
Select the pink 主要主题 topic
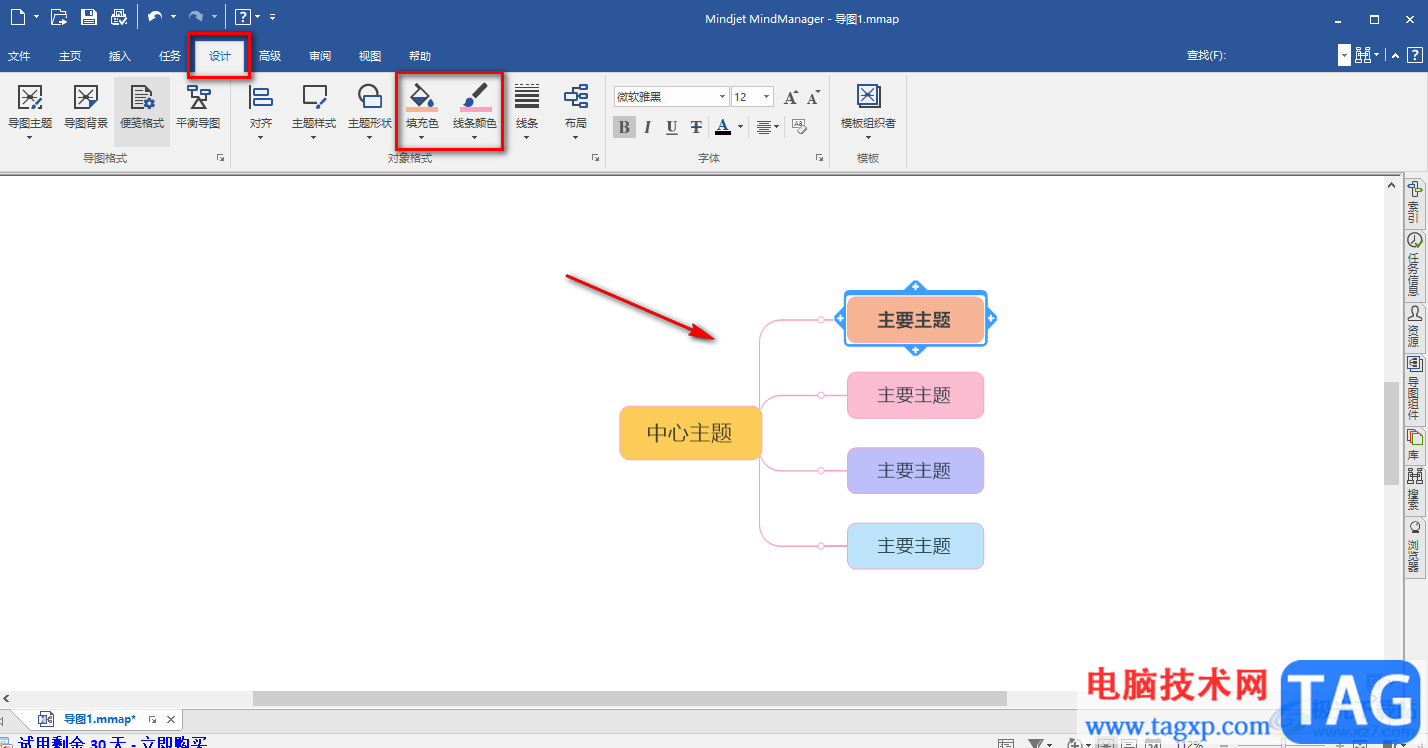click(x=915, y=395)
